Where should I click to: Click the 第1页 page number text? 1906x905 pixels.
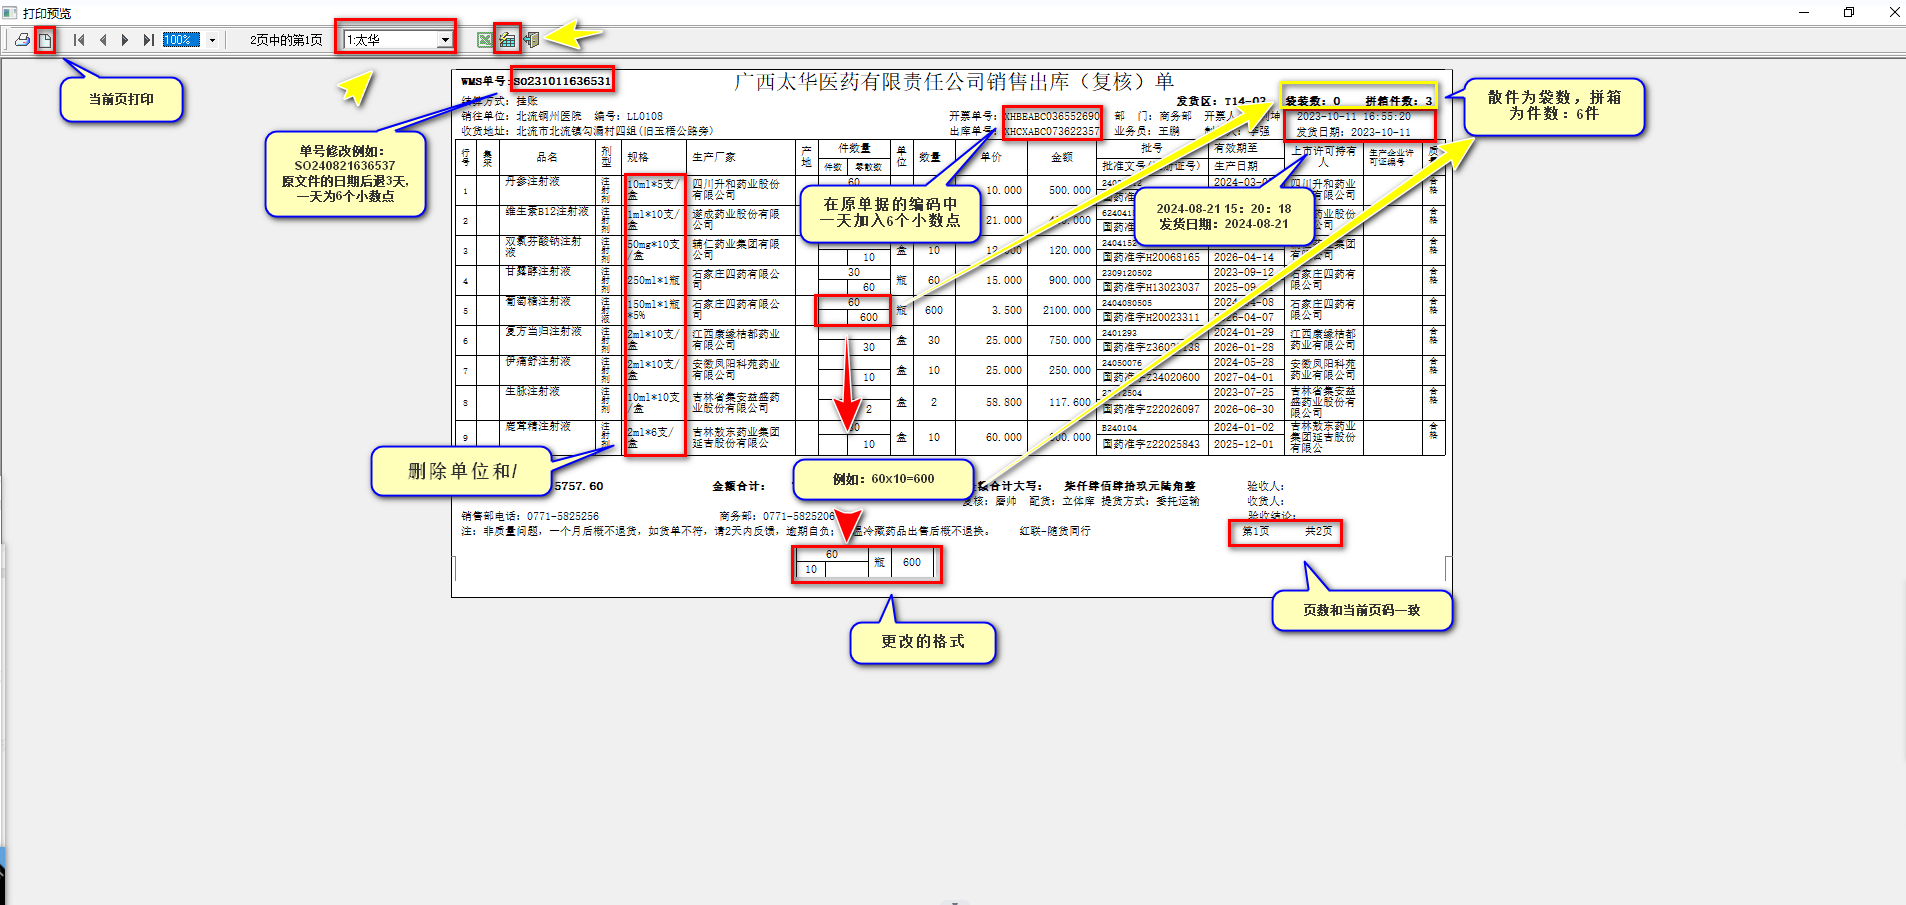[x=1256, y=532]
